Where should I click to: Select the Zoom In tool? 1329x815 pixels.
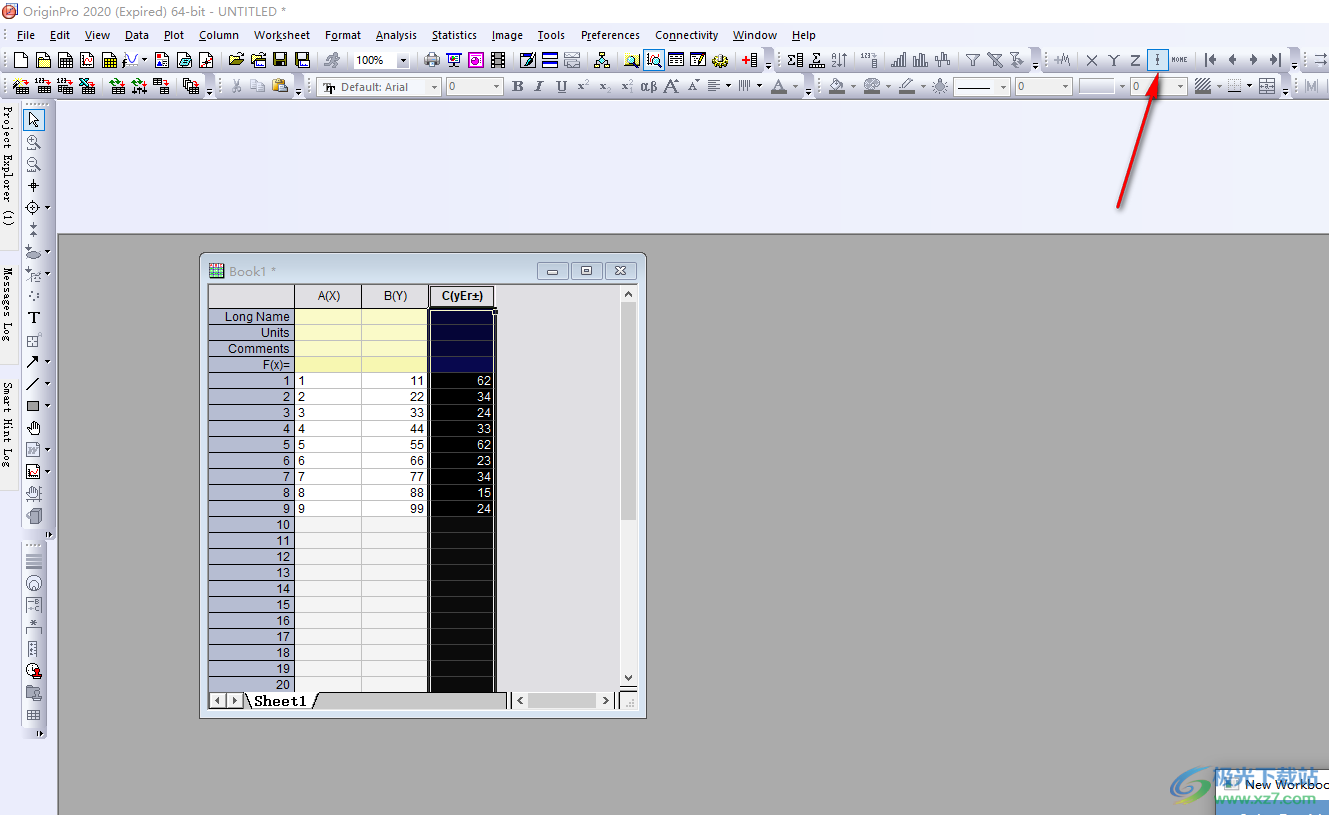34,142
